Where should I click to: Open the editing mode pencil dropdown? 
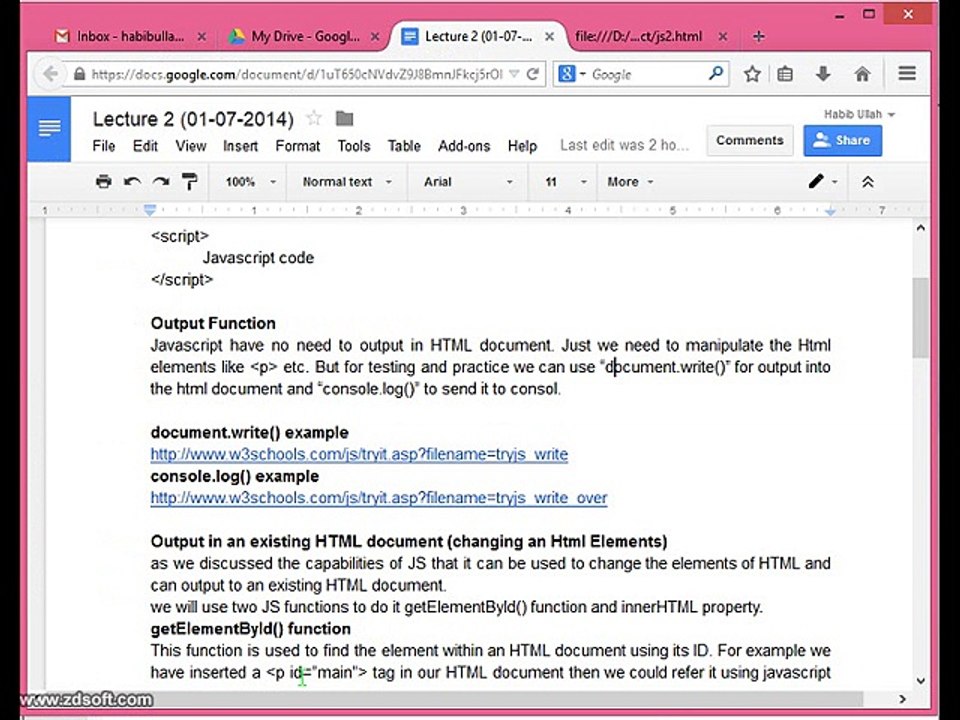822,182
